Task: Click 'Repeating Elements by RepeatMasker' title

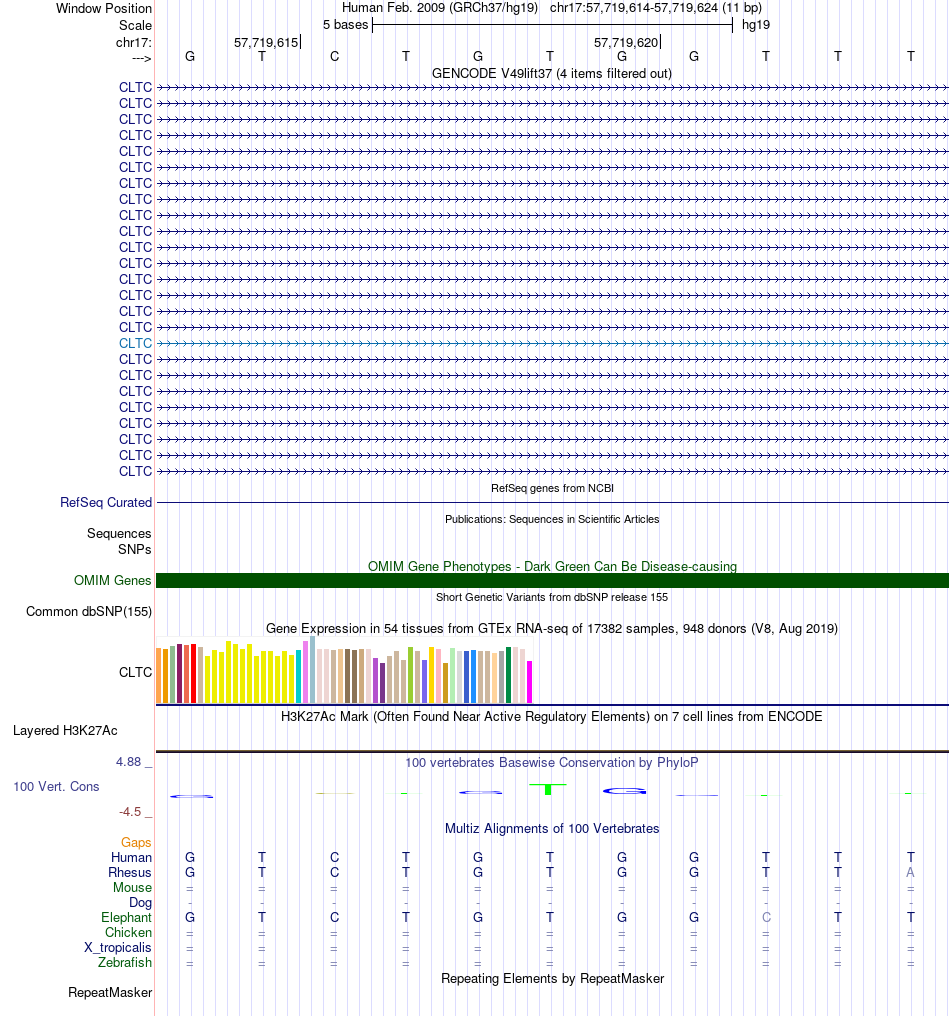Action: 552,978
